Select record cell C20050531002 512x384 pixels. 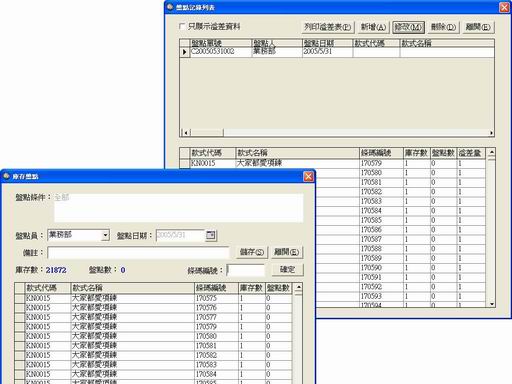[x=221, y=52]
